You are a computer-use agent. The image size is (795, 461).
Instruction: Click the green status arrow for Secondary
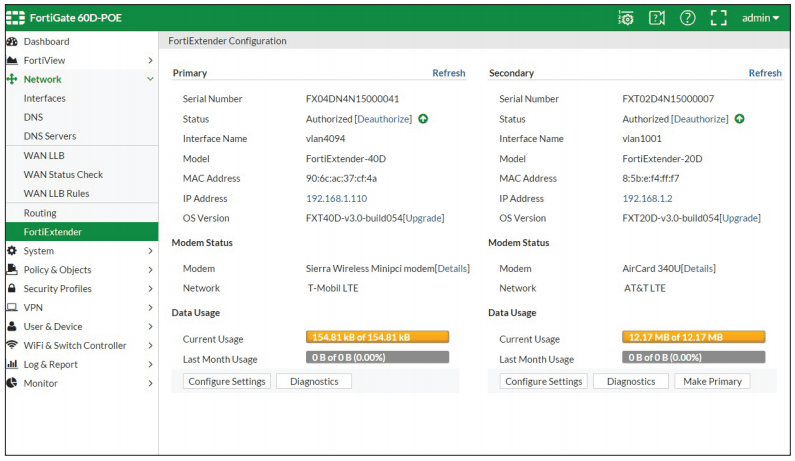click(x=739, y=119)
